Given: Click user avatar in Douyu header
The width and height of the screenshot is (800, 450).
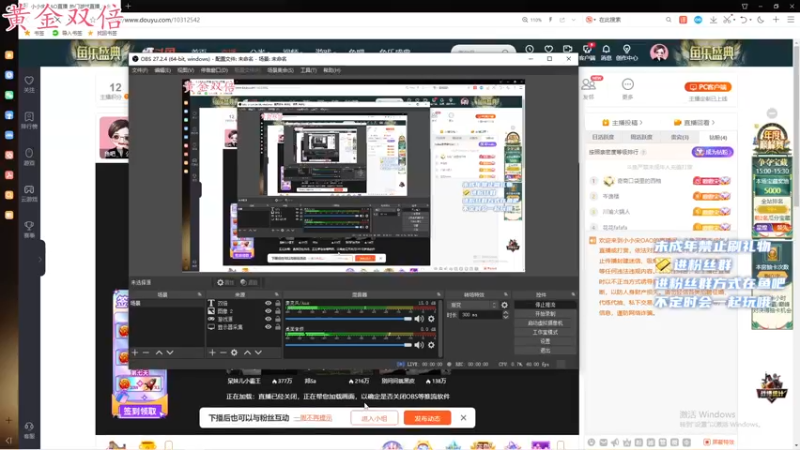Looking at the screenshot, I should point(659,53).
